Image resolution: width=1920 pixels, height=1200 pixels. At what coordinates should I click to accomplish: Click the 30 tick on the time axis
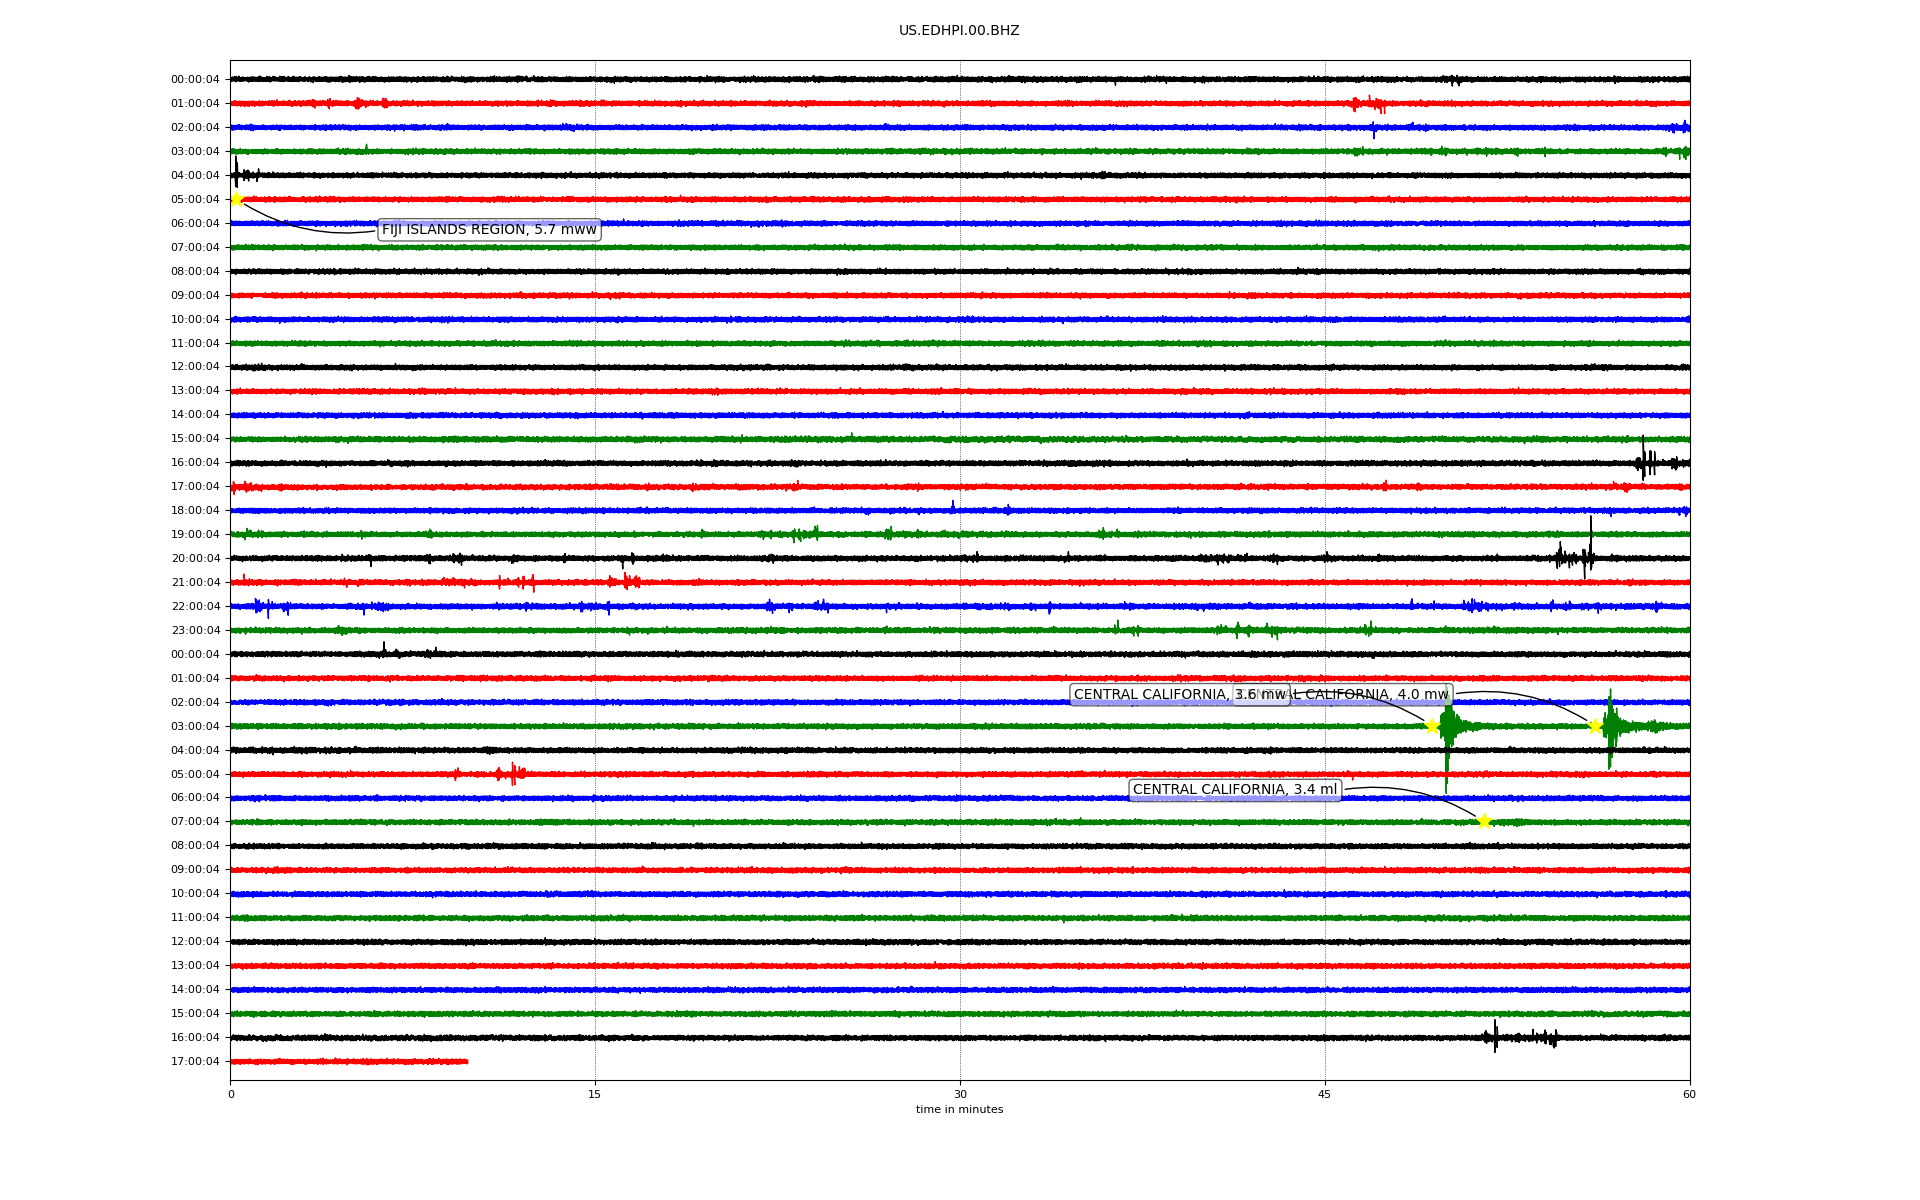960,1094
